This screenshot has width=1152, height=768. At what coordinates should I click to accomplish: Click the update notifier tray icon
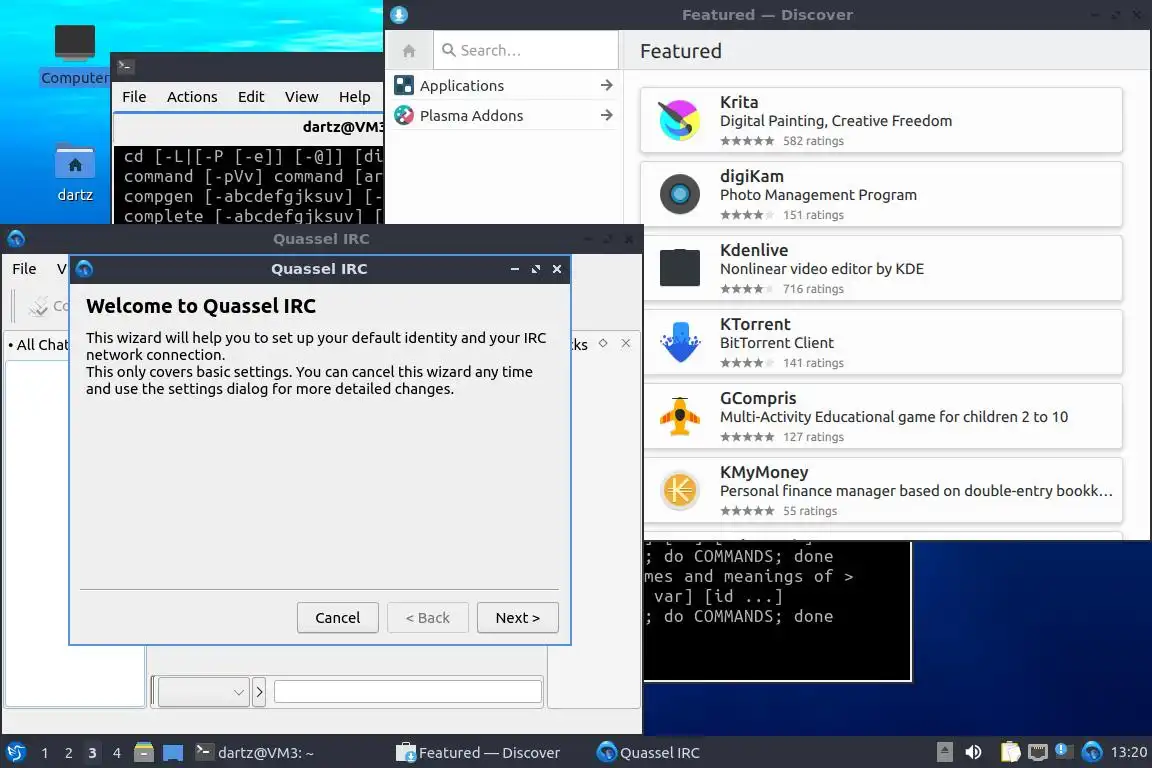point(1063,751)
